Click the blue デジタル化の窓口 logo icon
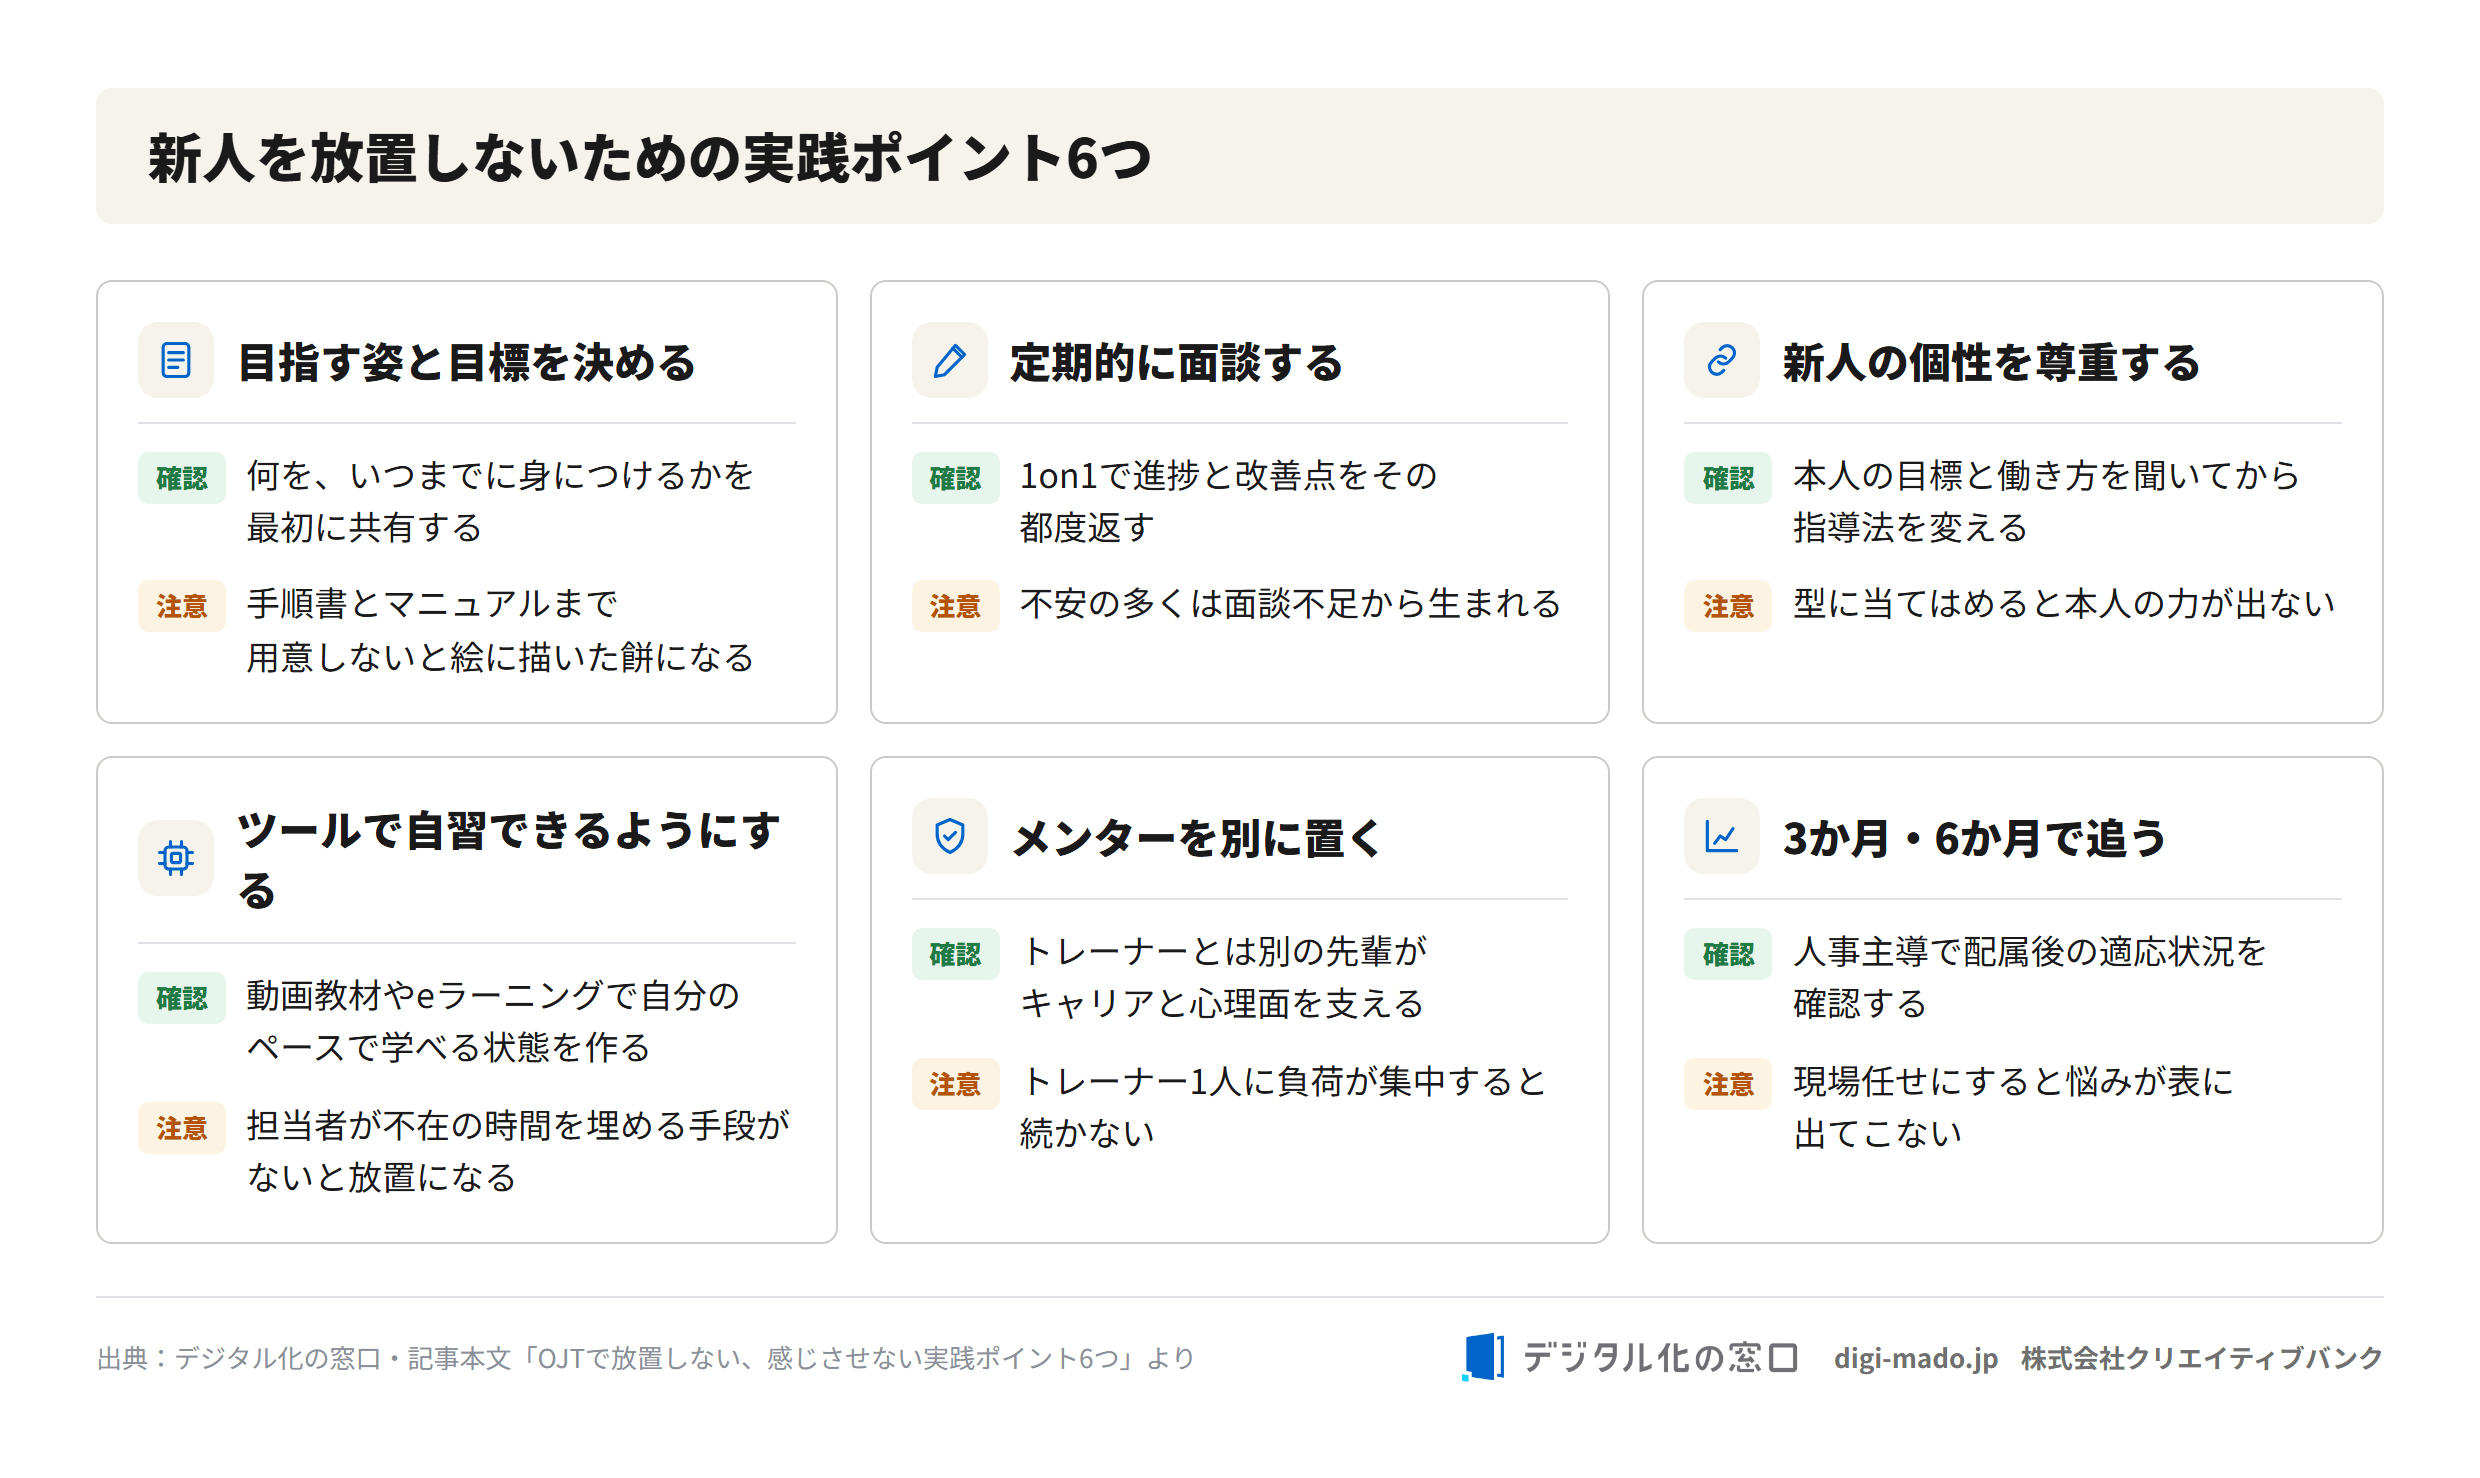The image size is (2480, 1478). click(1483, 1357)
